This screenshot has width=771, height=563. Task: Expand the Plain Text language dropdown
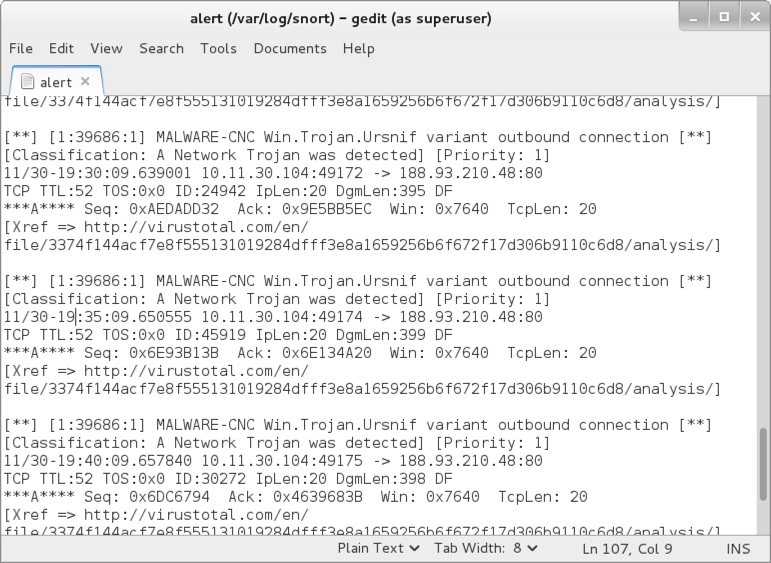point(378,548)
